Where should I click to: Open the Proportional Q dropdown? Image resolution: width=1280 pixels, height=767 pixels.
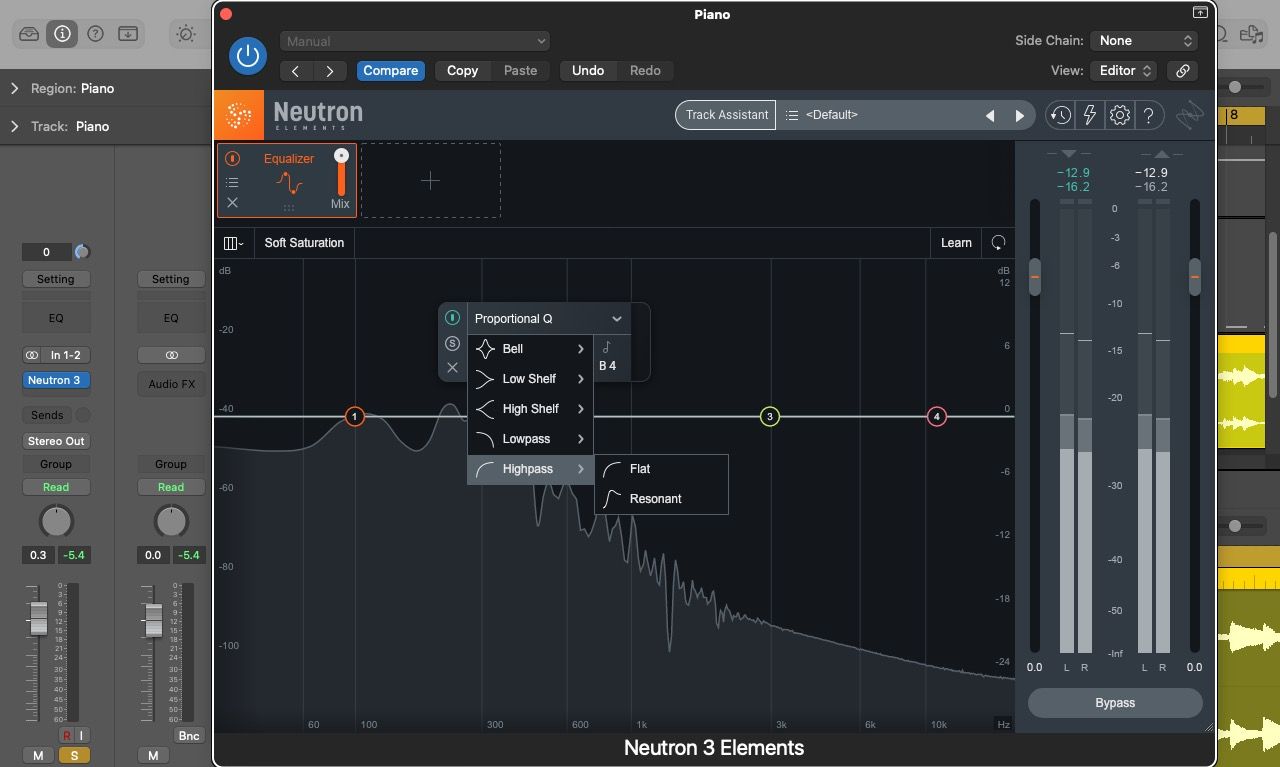click(548, 318)
